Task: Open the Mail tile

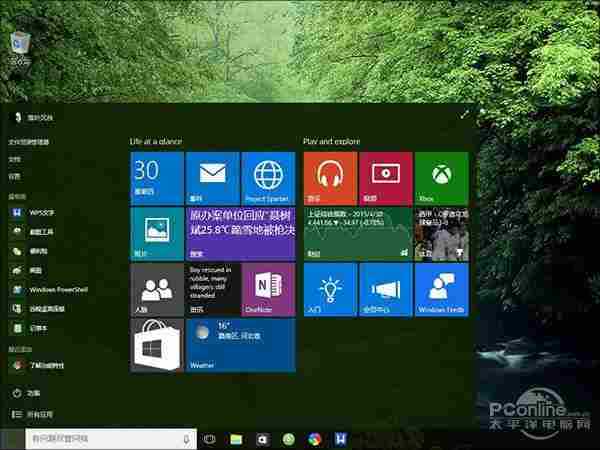Action: pos(212,178)
